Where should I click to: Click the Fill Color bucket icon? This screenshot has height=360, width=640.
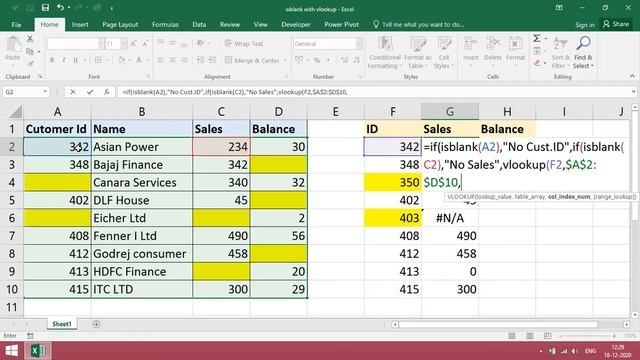(122, 60)
